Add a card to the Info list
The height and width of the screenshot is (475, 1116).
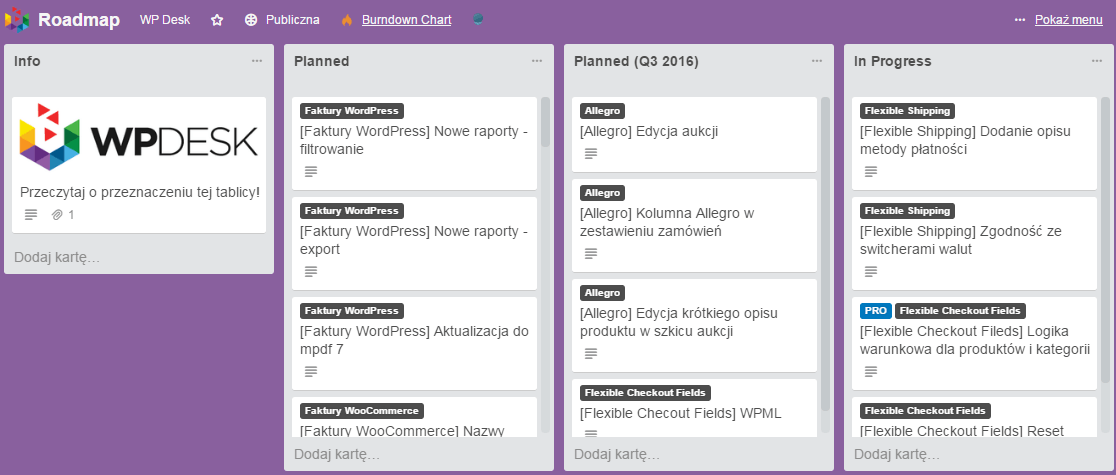click(x=57, y=257)
